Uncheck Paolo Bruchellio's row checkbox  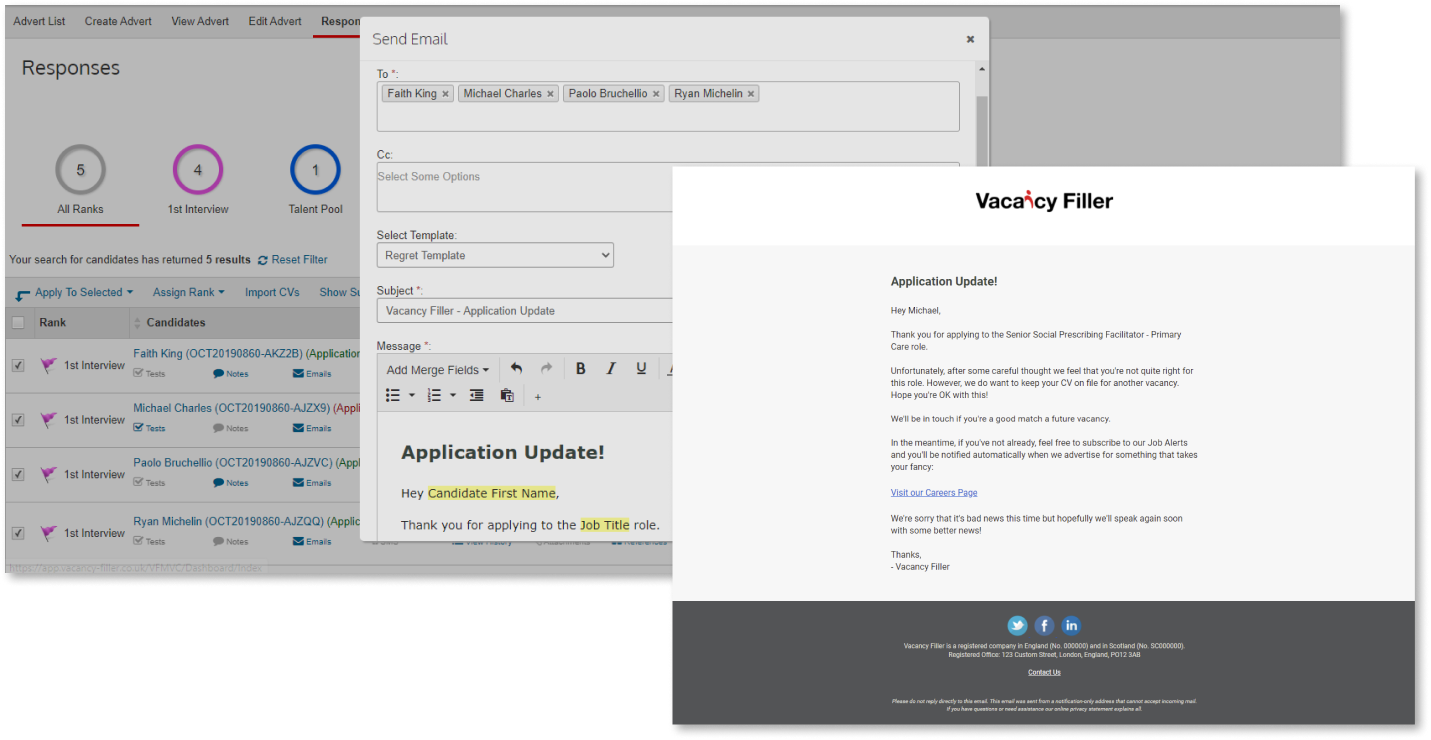click(x=18, y=475)
